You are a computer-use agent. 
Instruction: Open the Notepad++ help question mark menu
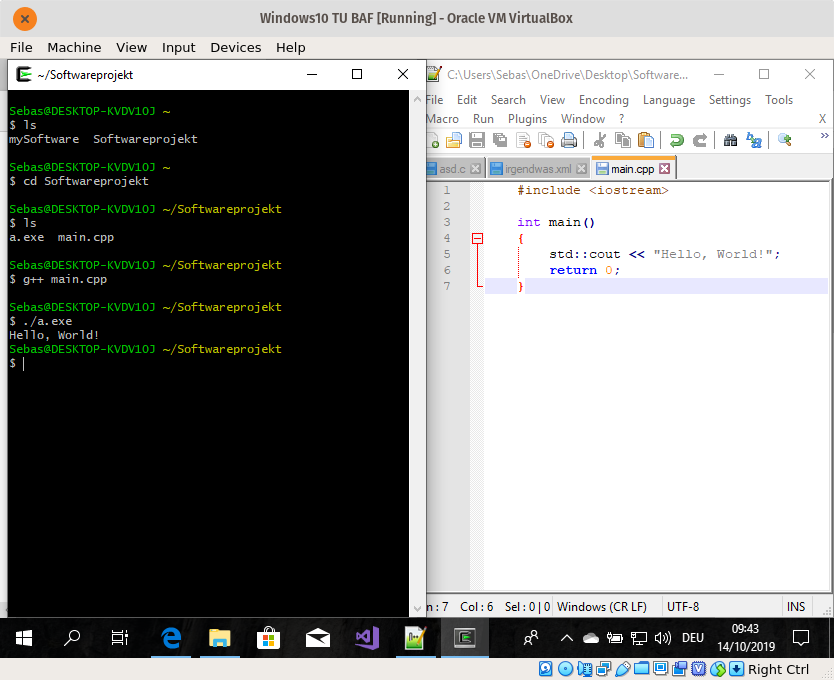click(621, 119)
